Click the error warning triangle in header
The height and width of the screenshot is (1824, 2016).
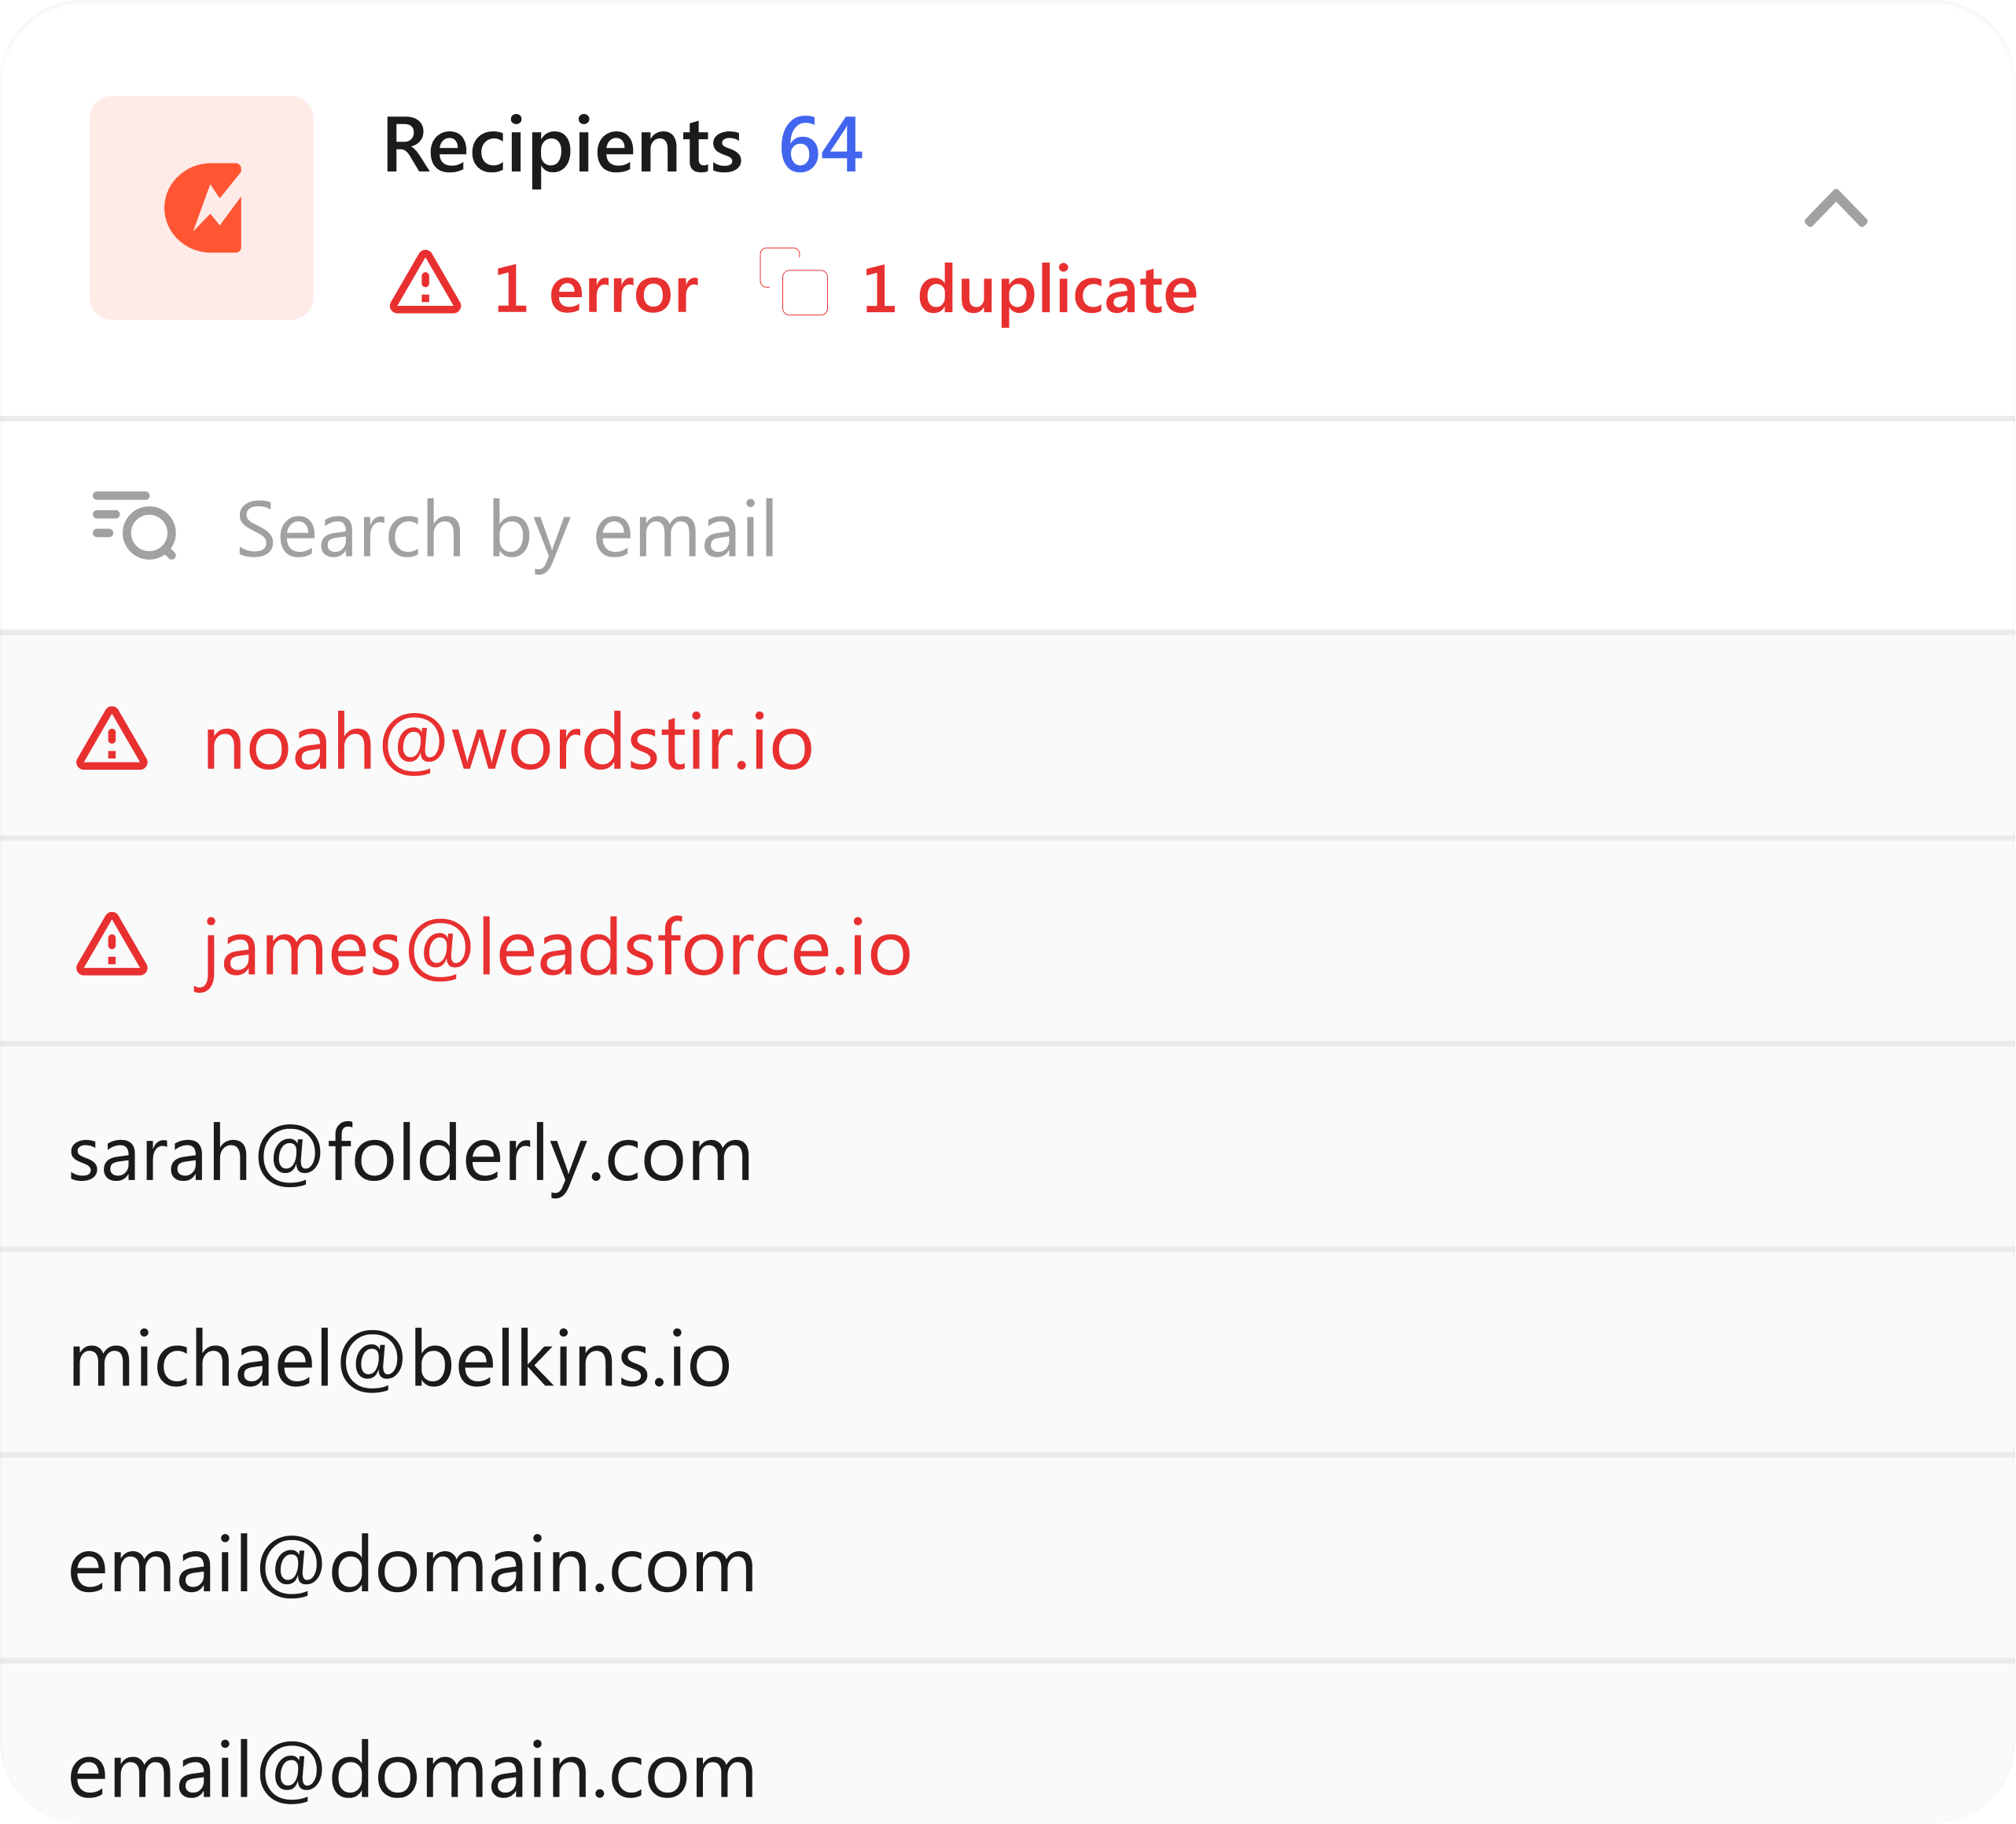[425, 284]
